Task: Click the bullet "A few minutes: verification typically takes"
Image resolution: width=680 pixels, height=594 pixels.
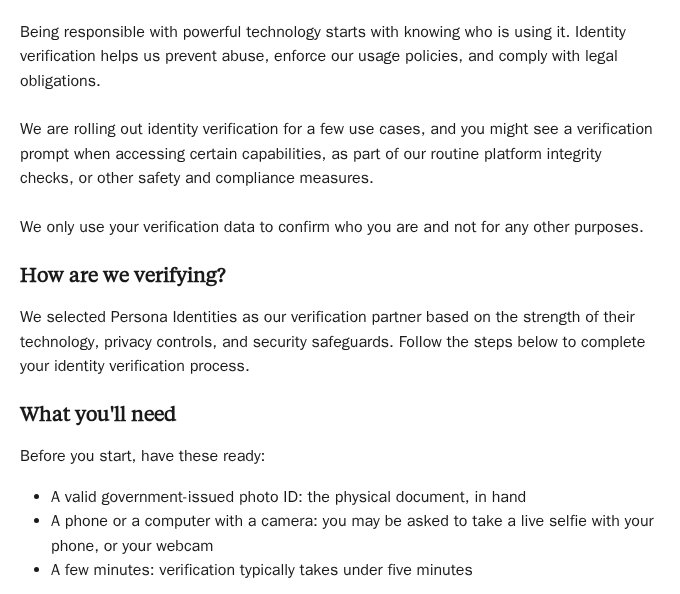Action: [262, 570]
